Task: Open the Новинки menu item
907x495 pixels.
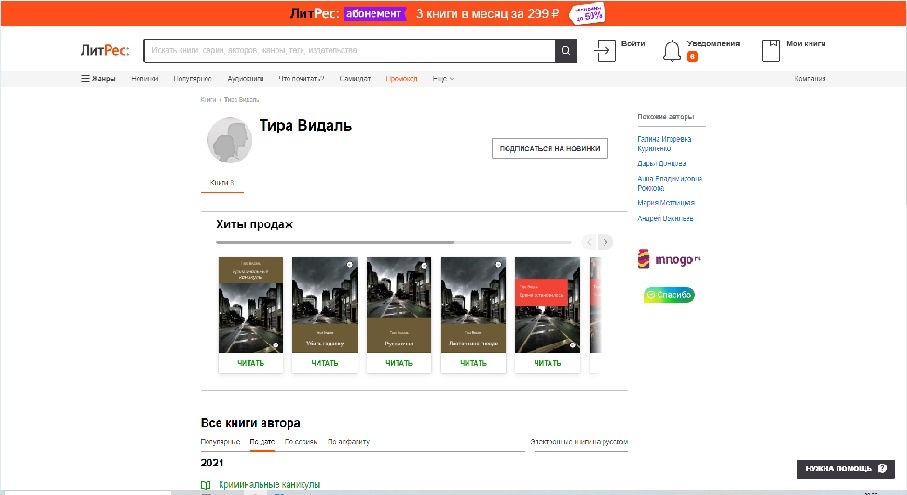Action: (145, 79)
